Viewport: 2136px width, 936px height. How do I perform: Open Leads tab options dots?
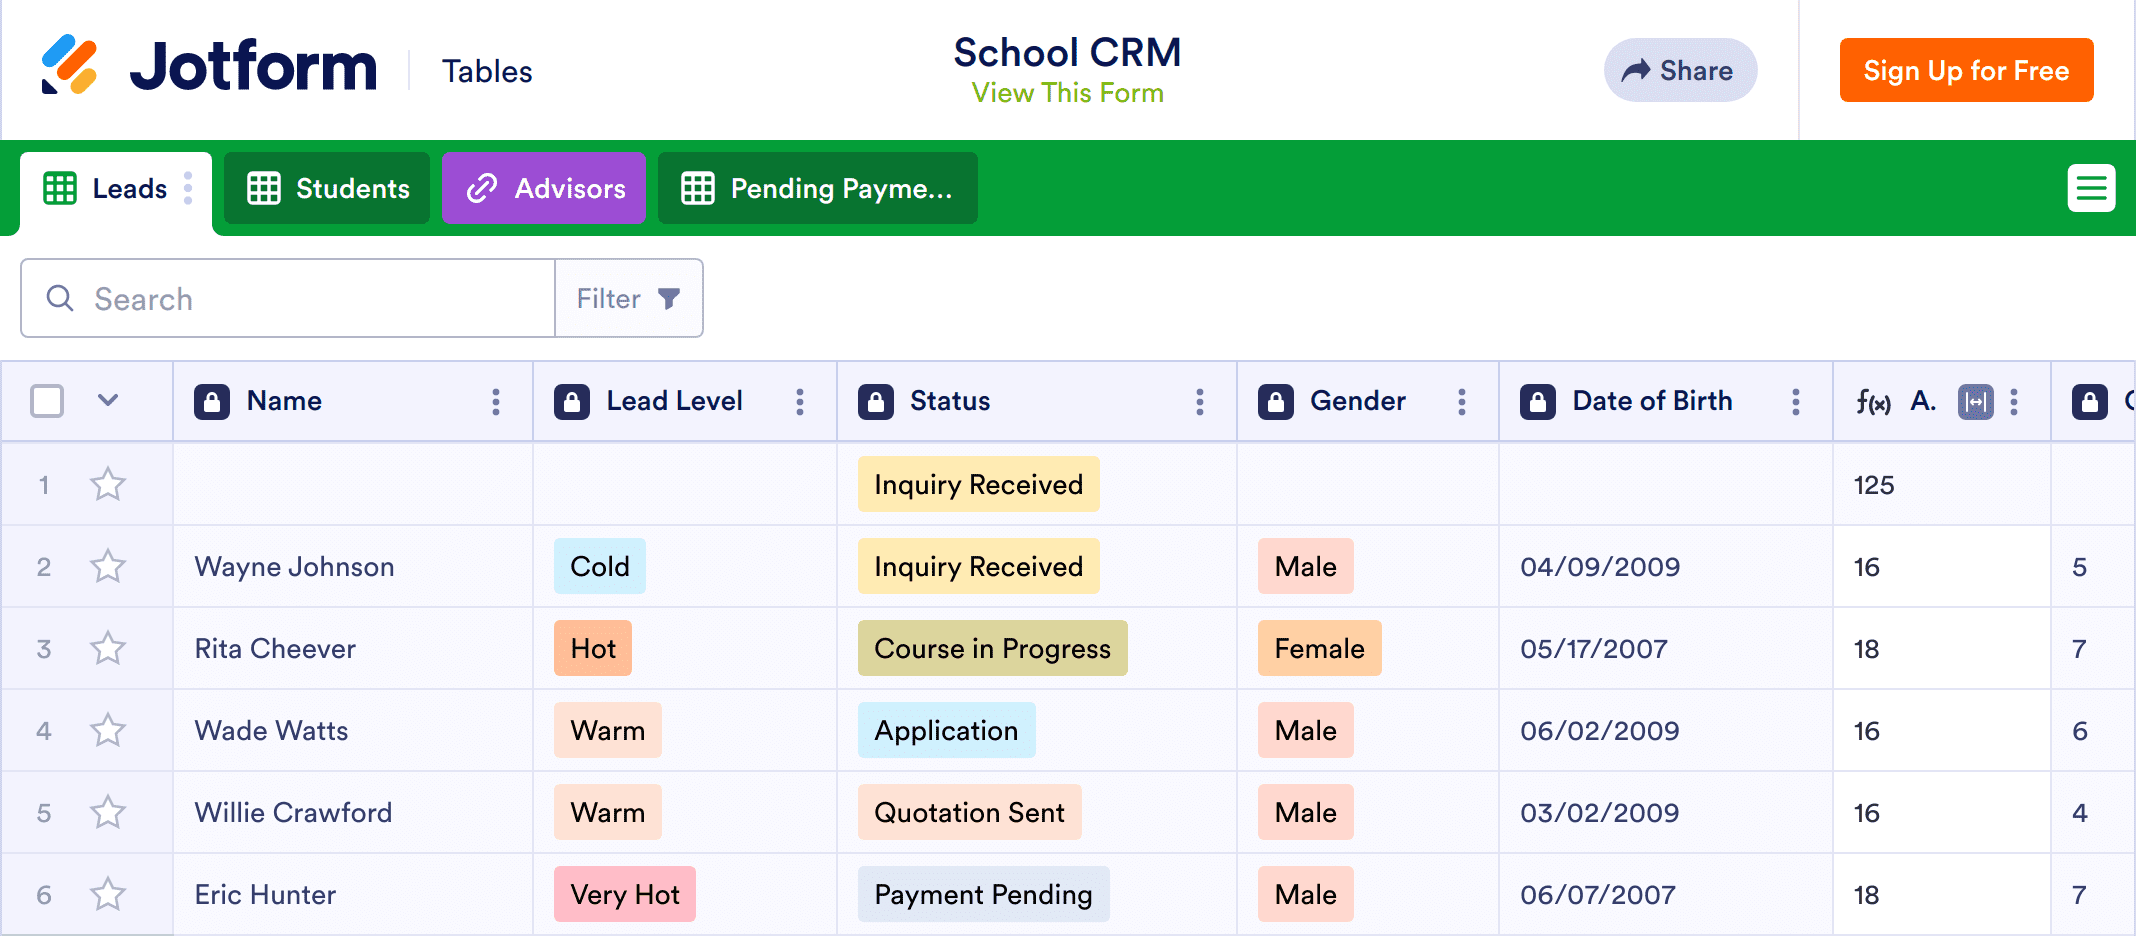point(188,188)
